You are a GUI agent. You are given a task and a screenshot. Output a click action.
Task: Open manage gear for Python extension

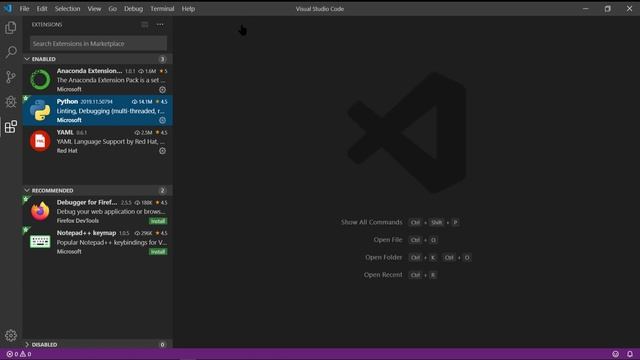(162, 120)
